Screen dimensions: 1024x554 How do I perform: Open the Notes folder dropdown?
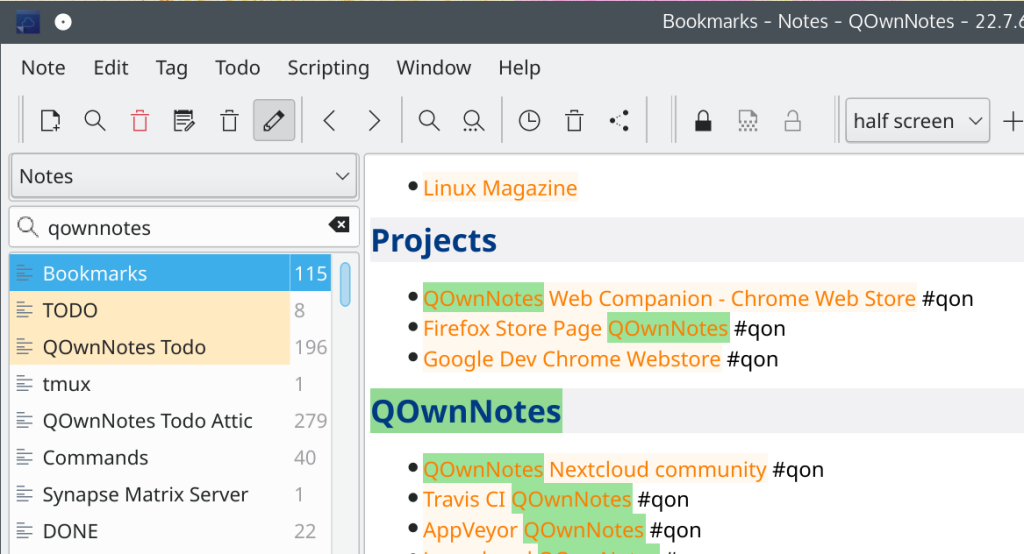pos(183,176)
